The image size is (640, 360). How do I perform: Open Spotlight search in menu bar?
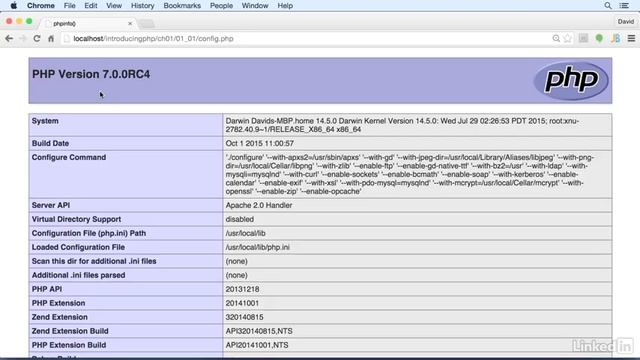coord(608,6)
